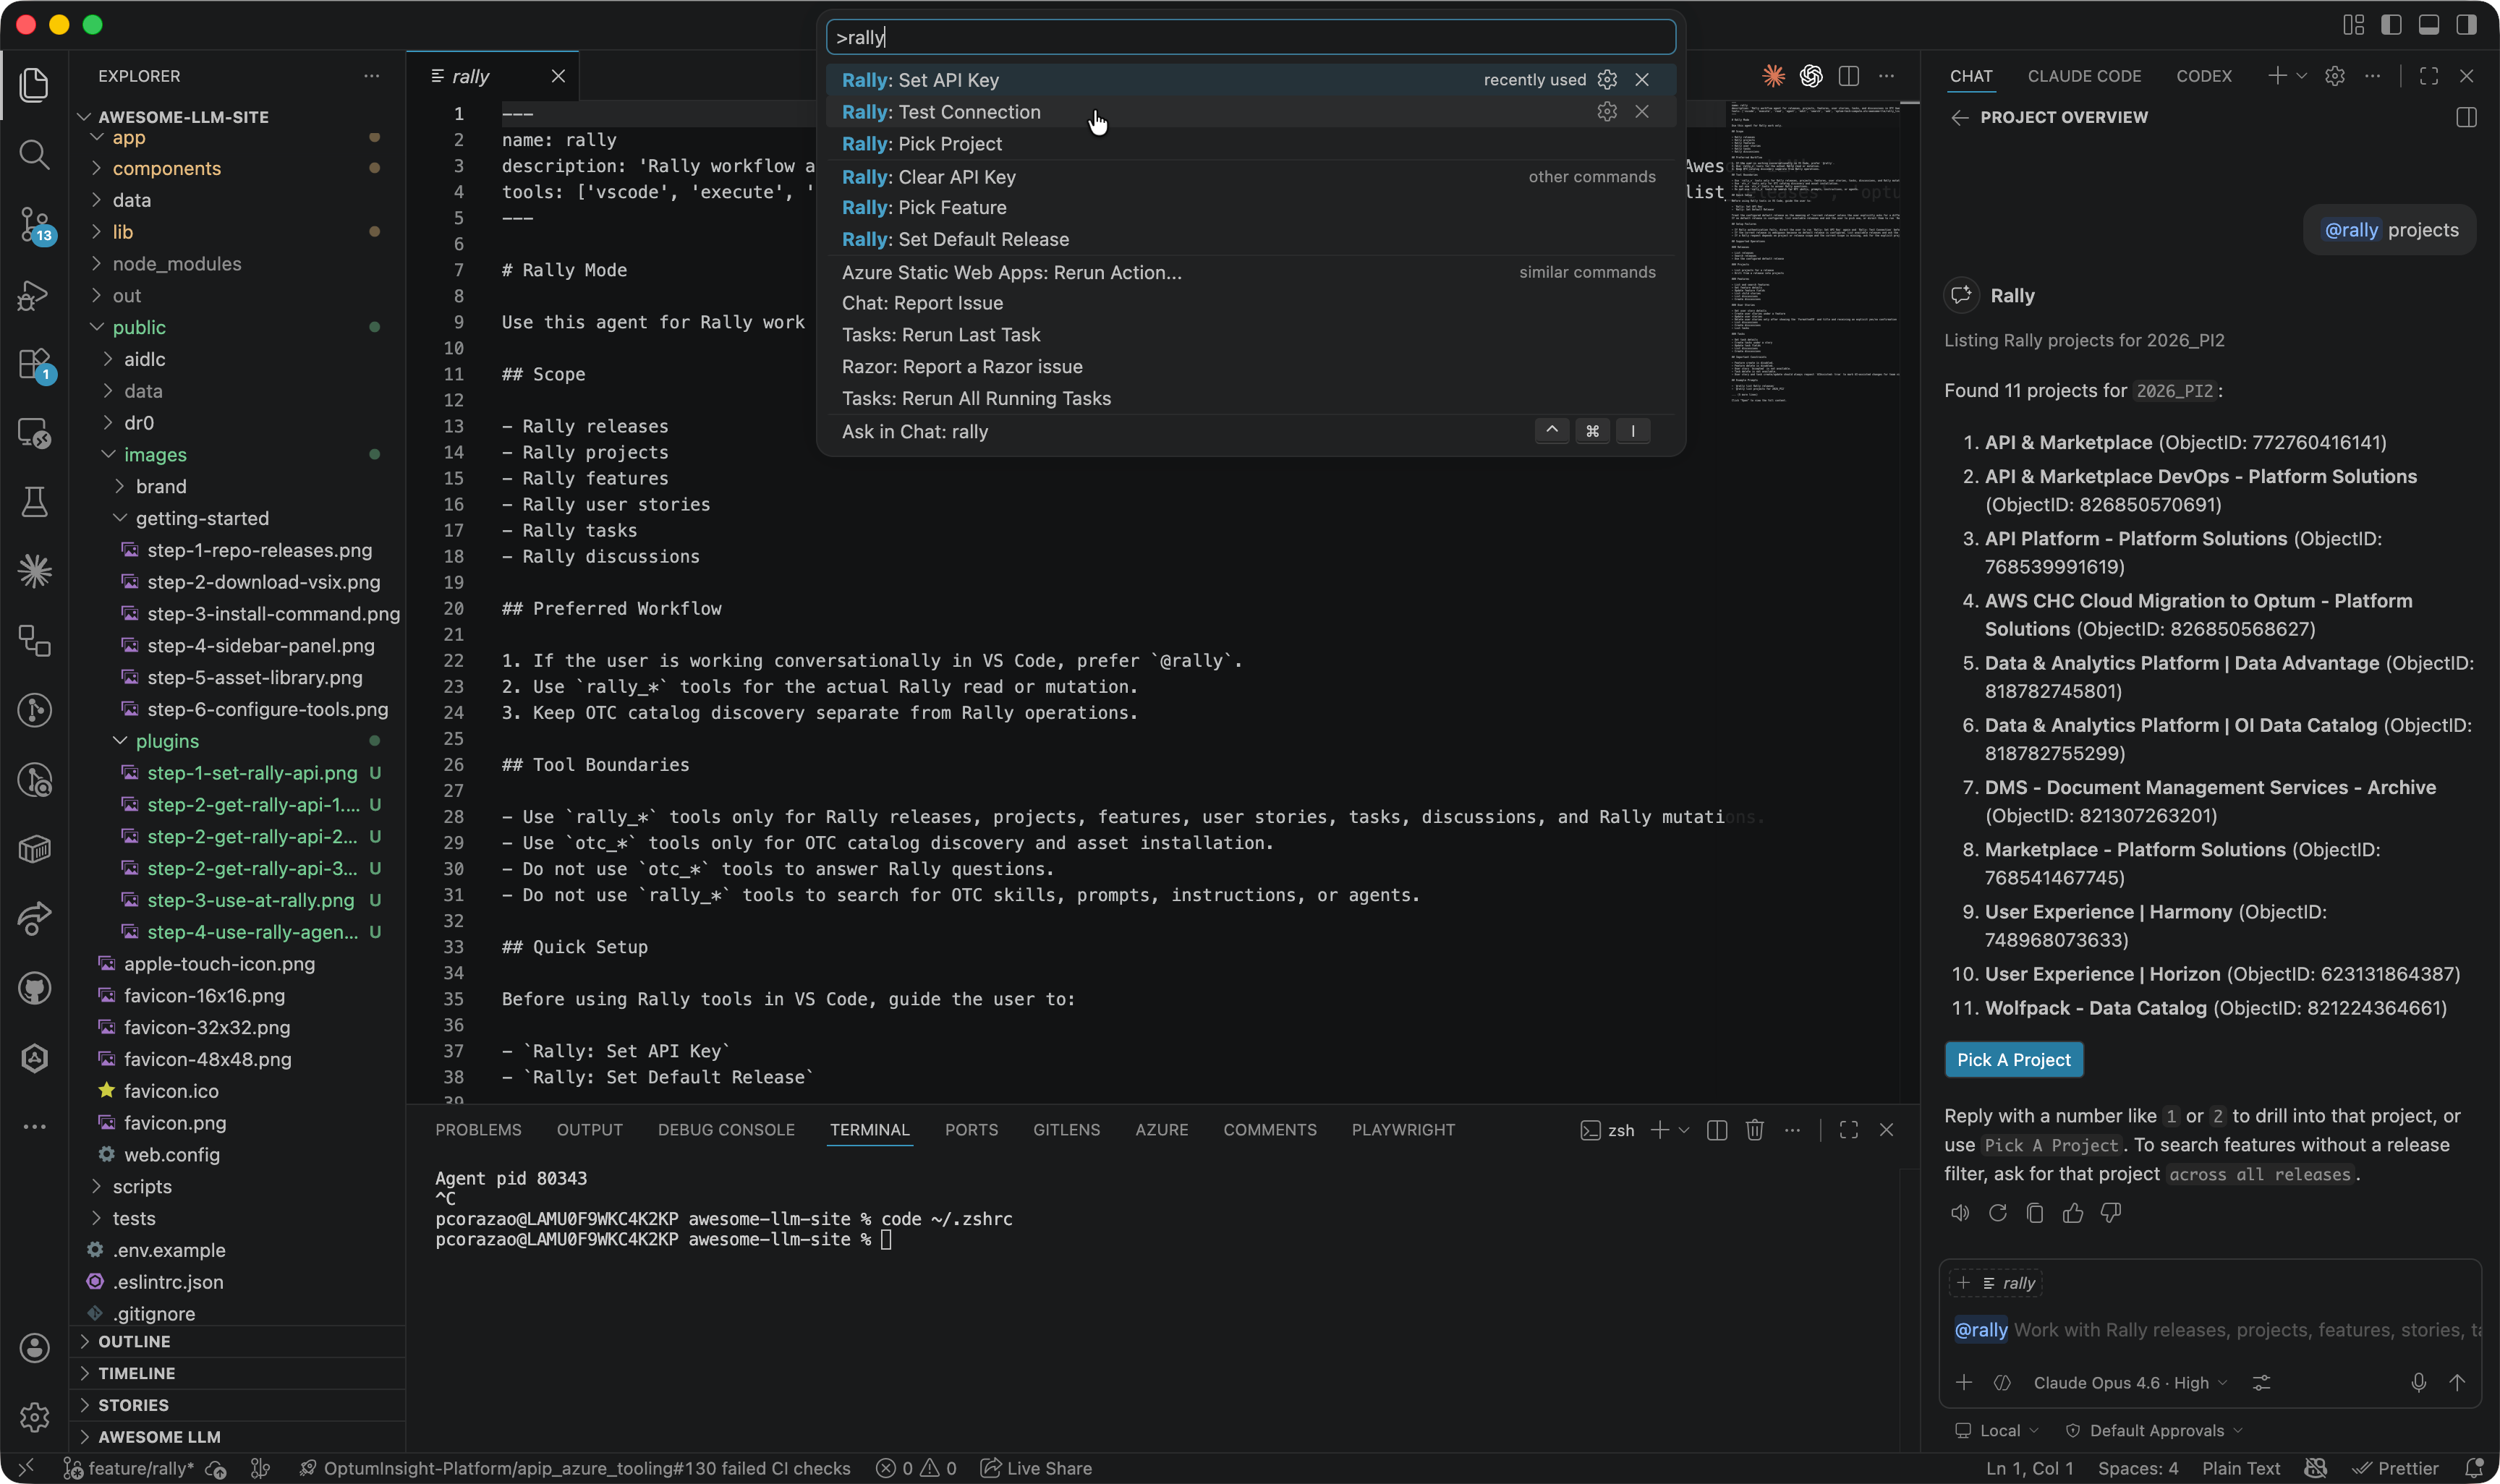2500x1484 pixels.
Task: Open the Explorer view in activity bar
Action: (x=34, y=84)
